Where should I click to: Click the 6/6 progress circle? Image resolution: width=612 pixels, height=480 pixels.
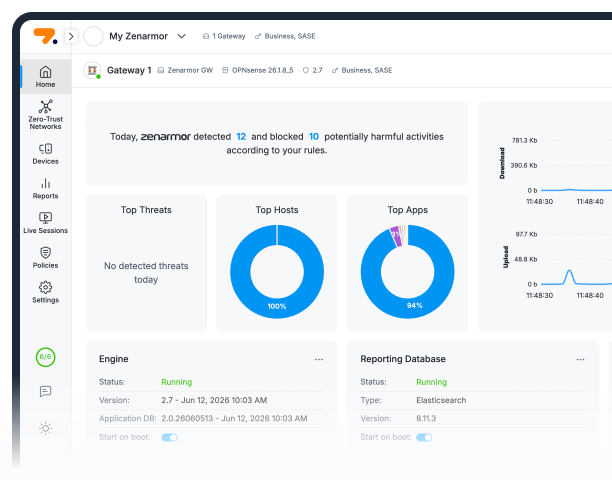click(45, 357)
